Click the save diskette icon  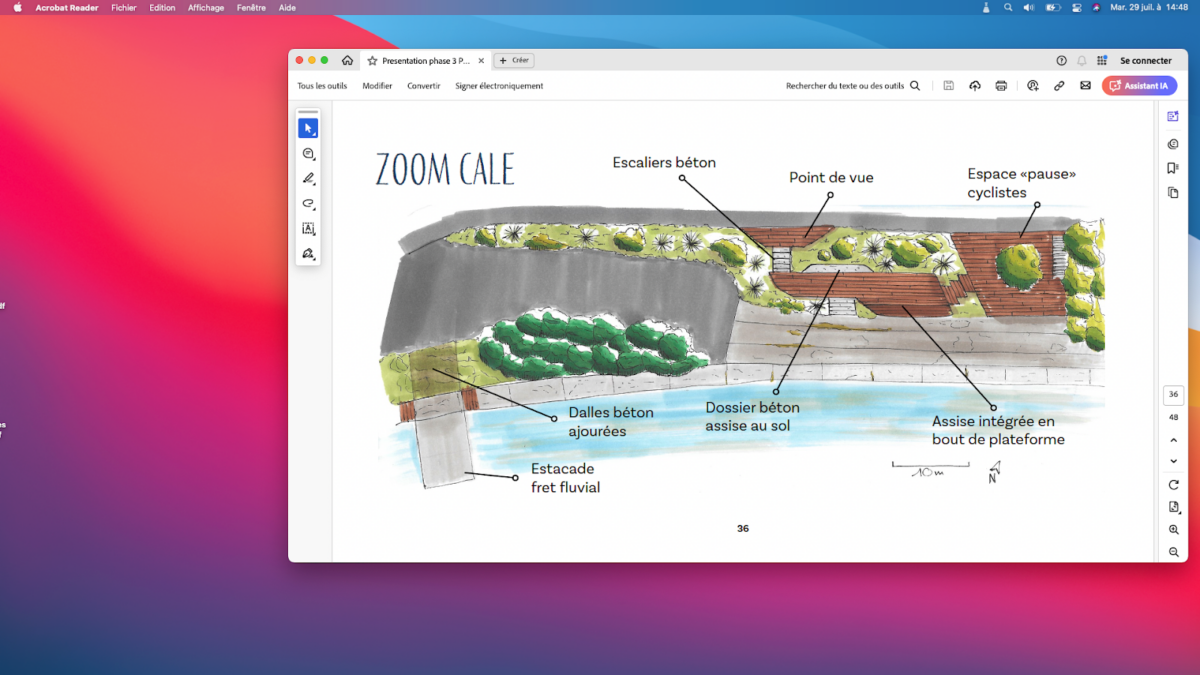[x=948, y=86]
